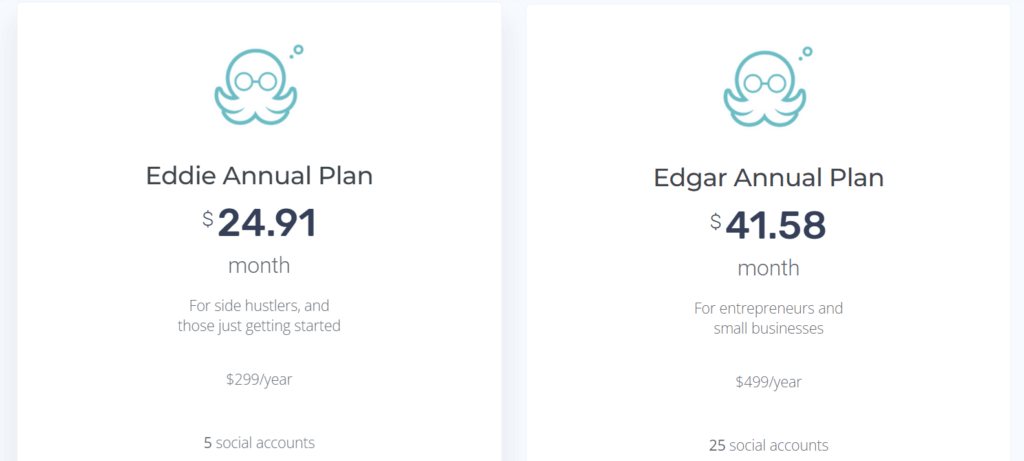This screenshot has width=1024, height=461.
Task: Click the 24.91 monthly price
Action: (267, 223)
